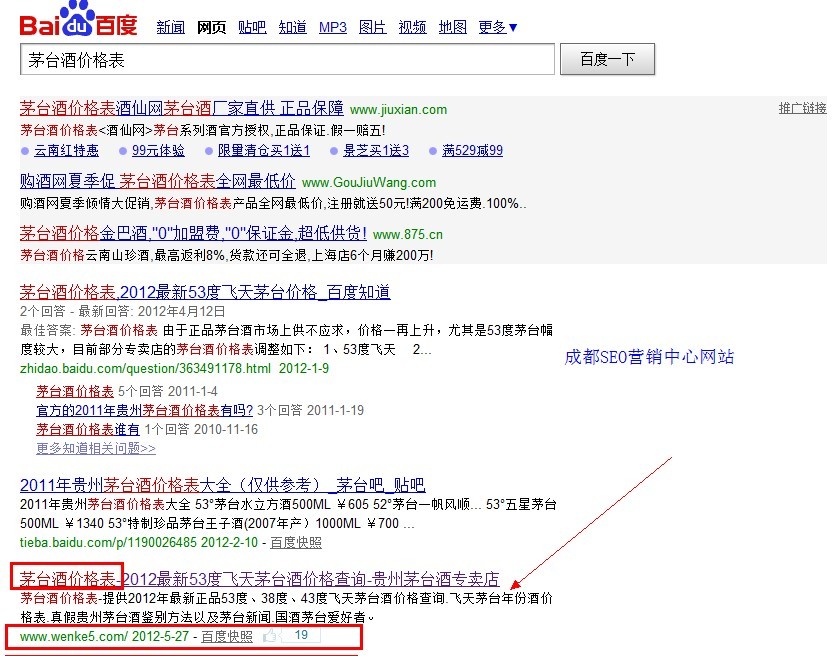Viewport: 840px width, 656px height.
Task: Click the 限量清仓买1送1 sublink
Action: point(264,150)
